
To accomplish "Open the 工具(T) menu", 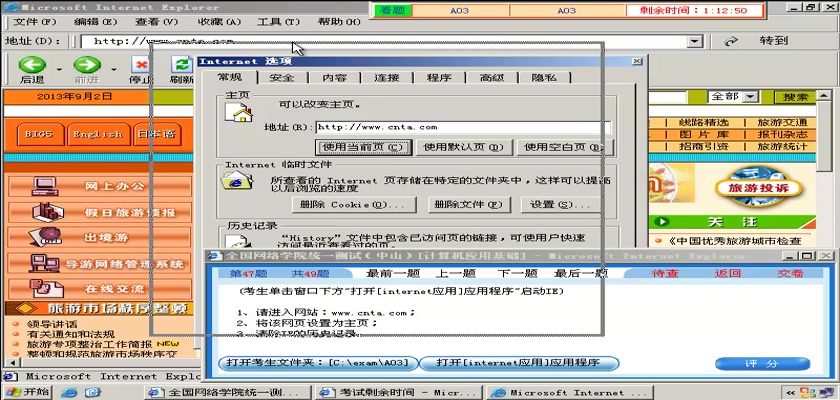I will click(278, 22).
